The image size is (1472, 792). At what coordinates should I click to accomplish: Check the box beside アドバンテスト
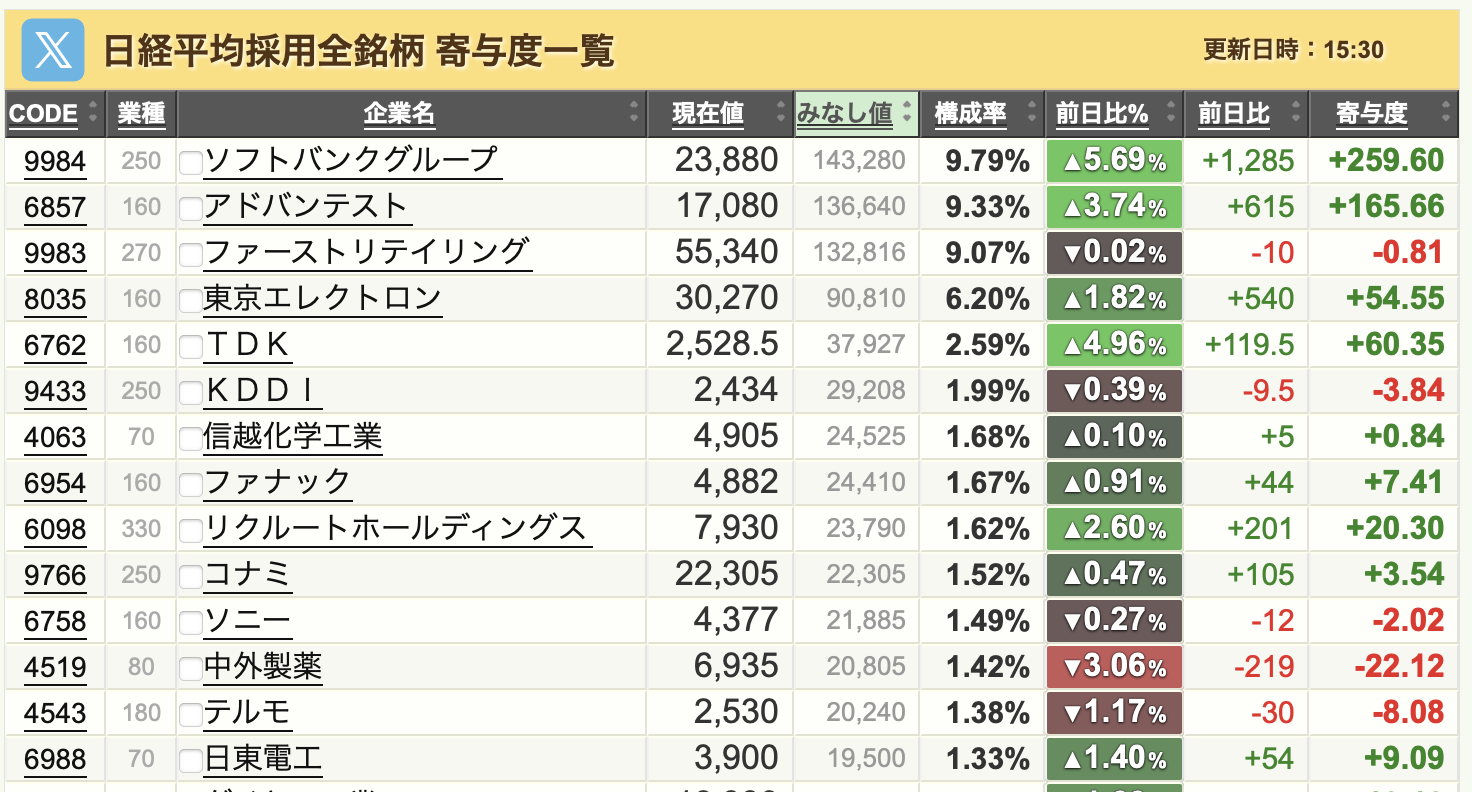click(190, 208)
